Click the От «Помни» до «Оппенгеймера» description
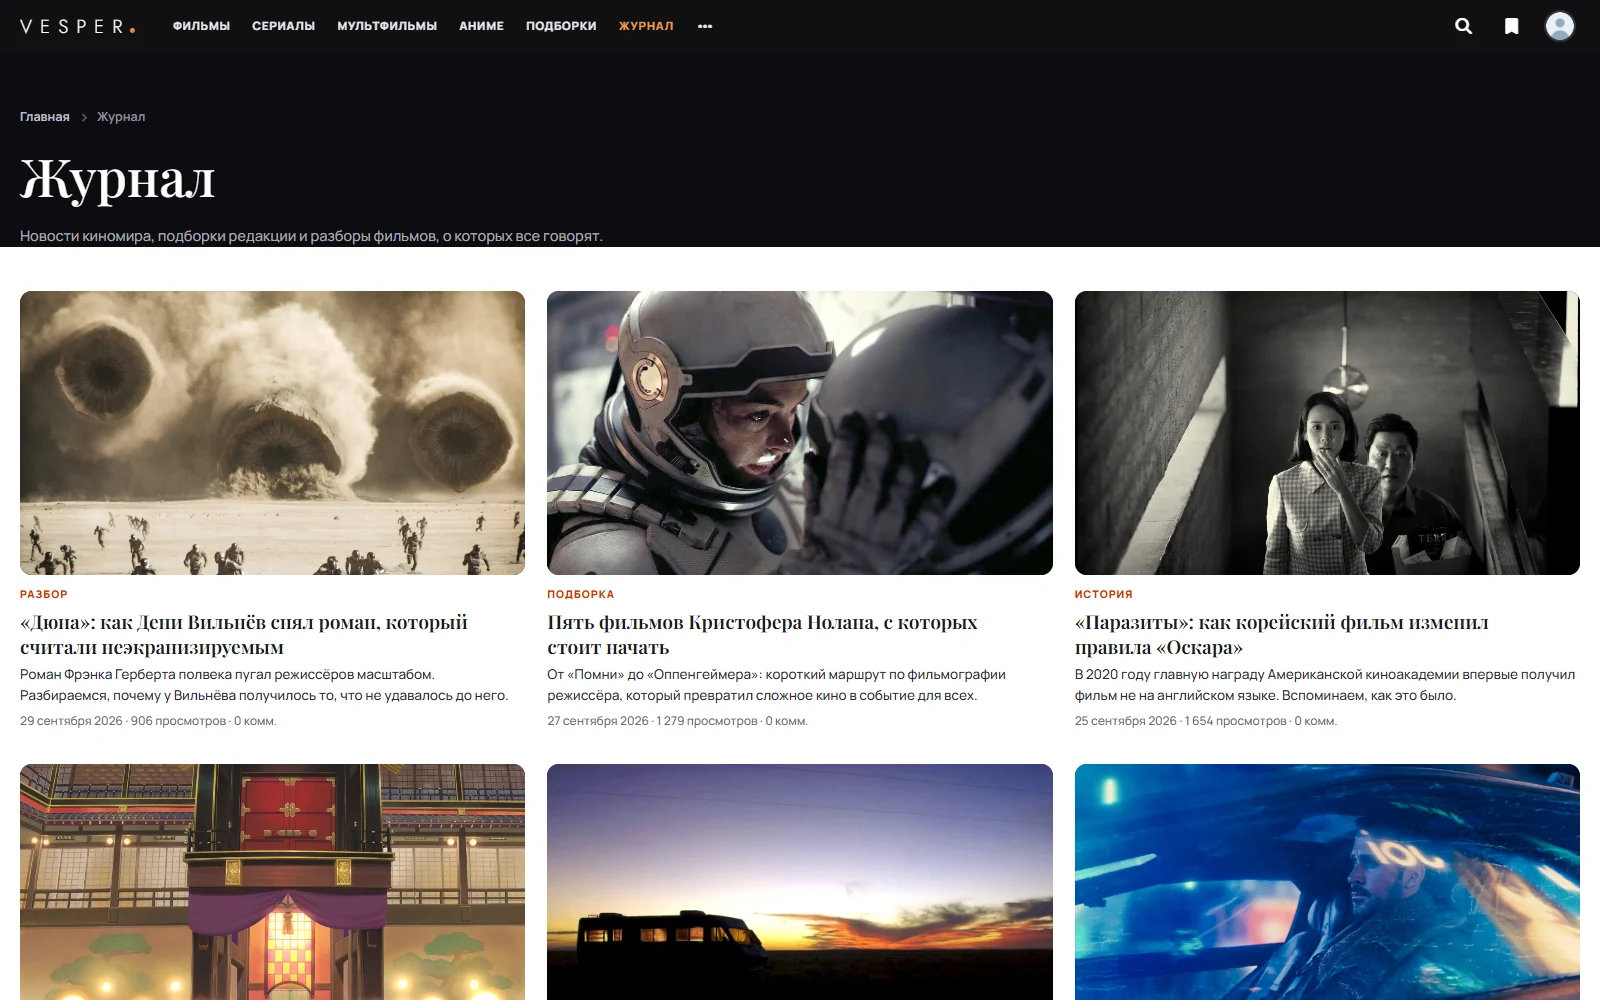This screenshot has width=1600, height=1000. [776, 685]
